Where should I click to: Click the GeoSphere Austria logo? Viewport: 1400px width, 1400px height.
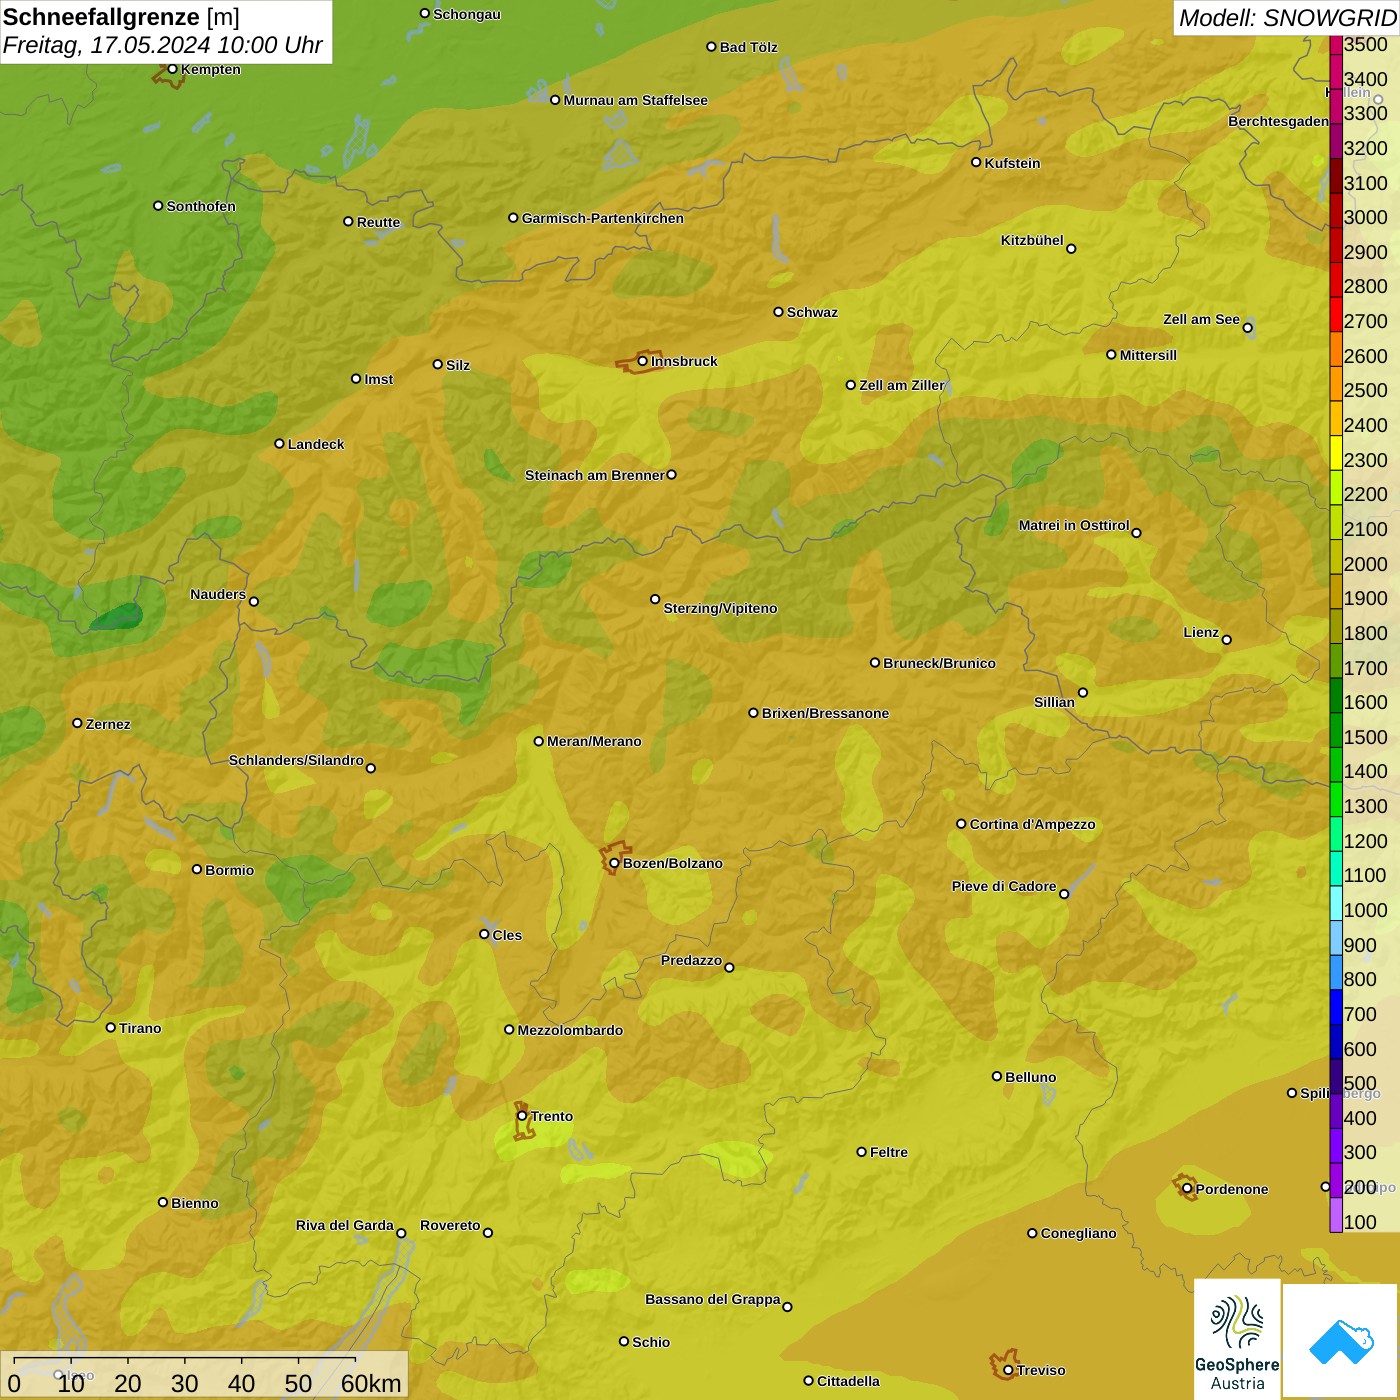pos(1237,1338)
